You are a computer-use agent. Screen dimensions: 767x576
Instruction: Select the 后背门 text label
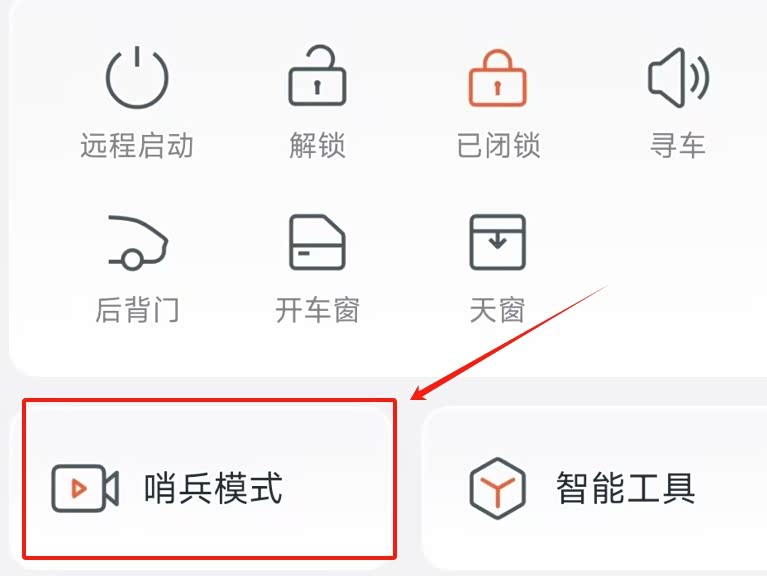137,310
